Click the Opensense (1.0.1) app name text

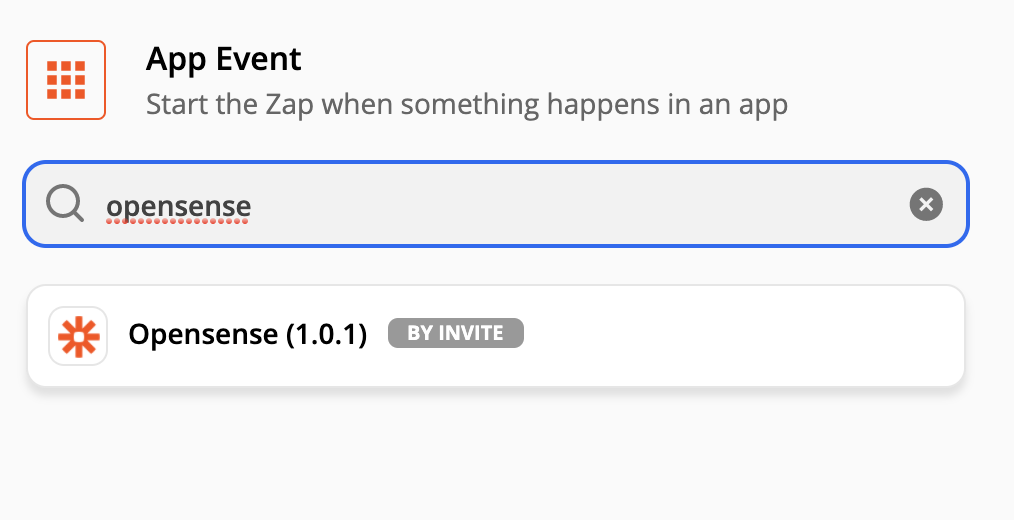click(x=248, y=334)
